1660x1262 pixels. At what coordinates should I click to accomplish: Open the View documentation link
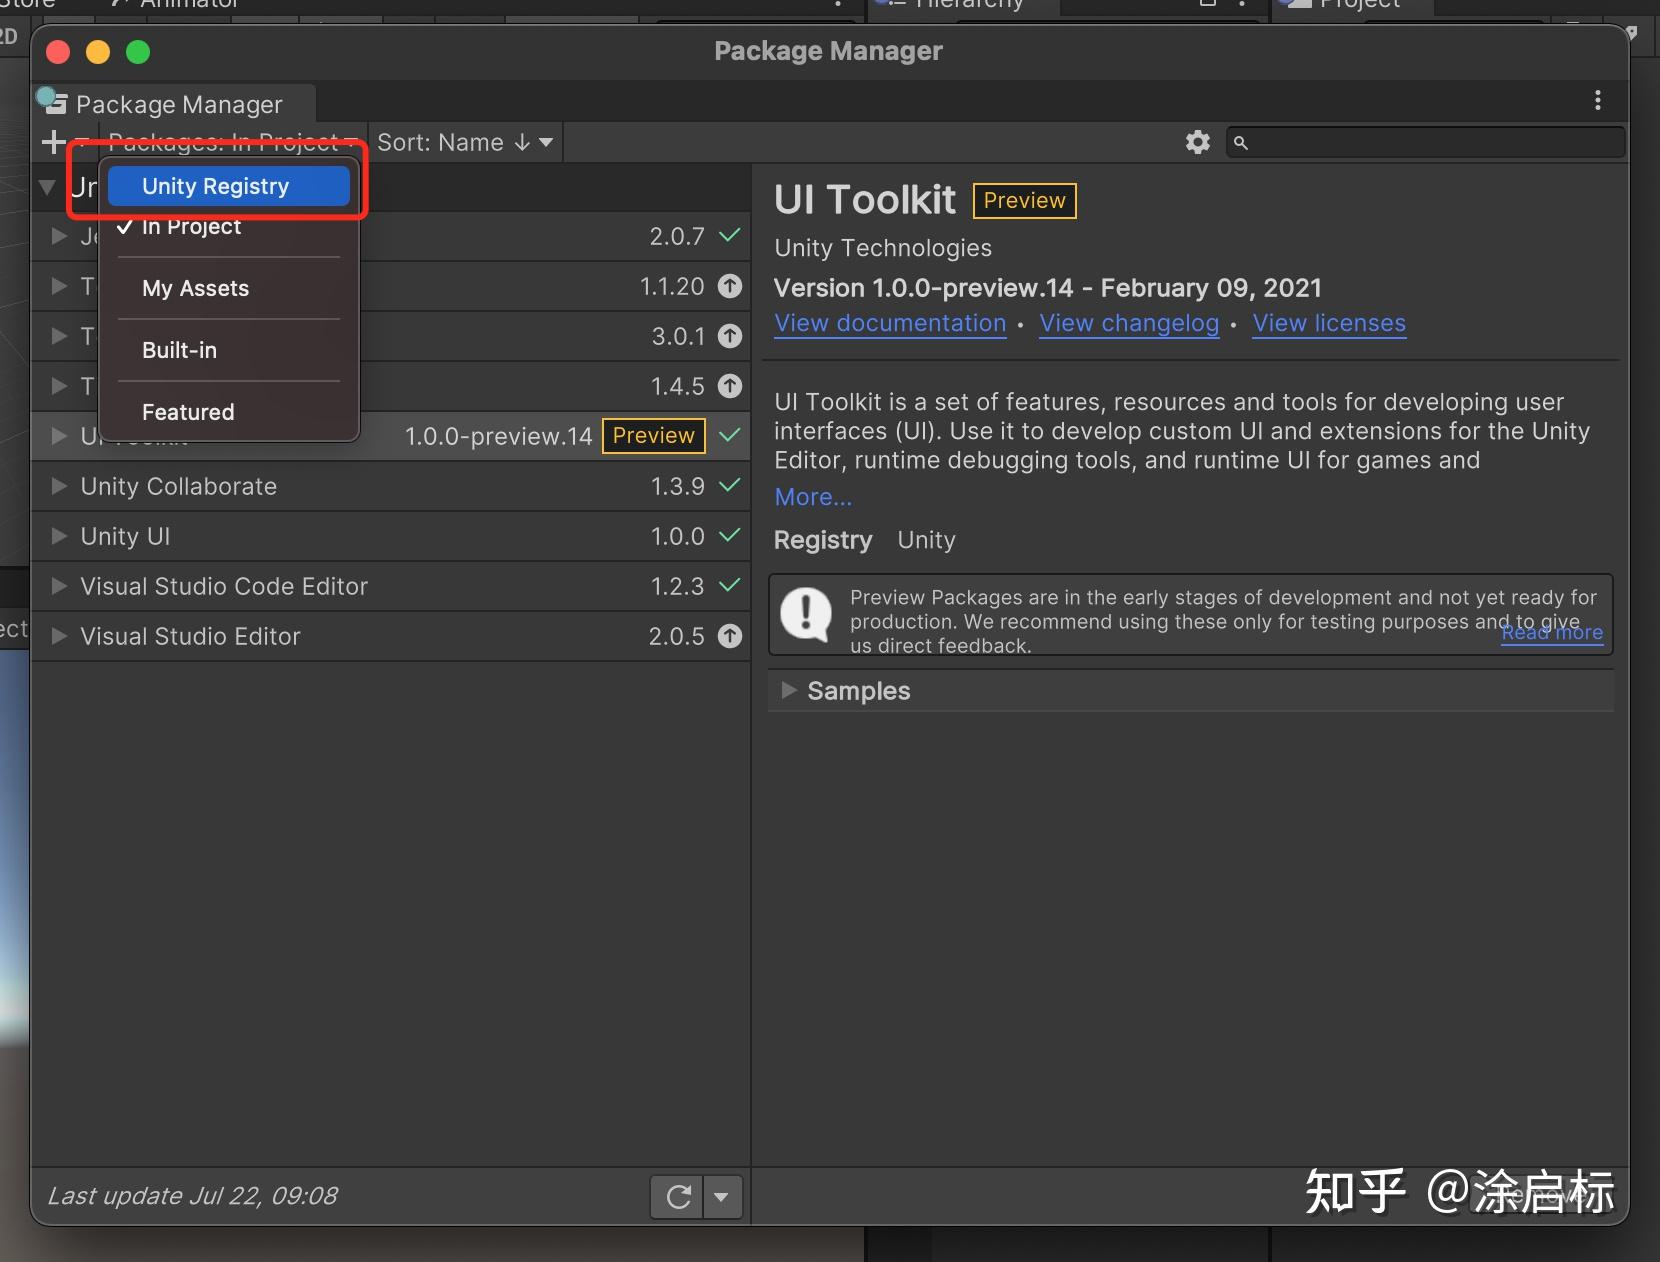click(x=889, y=323)
